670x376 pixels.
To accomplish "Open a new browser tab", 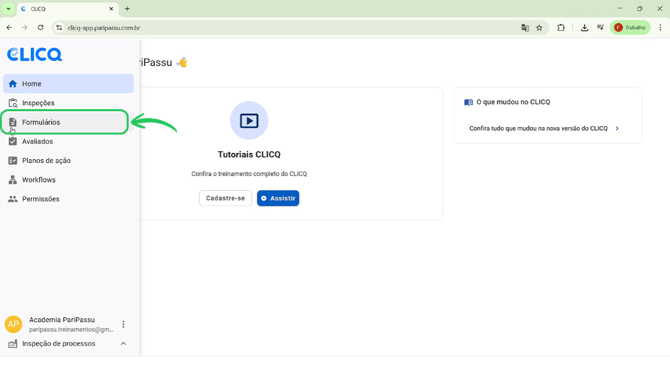I will point(127,9).
